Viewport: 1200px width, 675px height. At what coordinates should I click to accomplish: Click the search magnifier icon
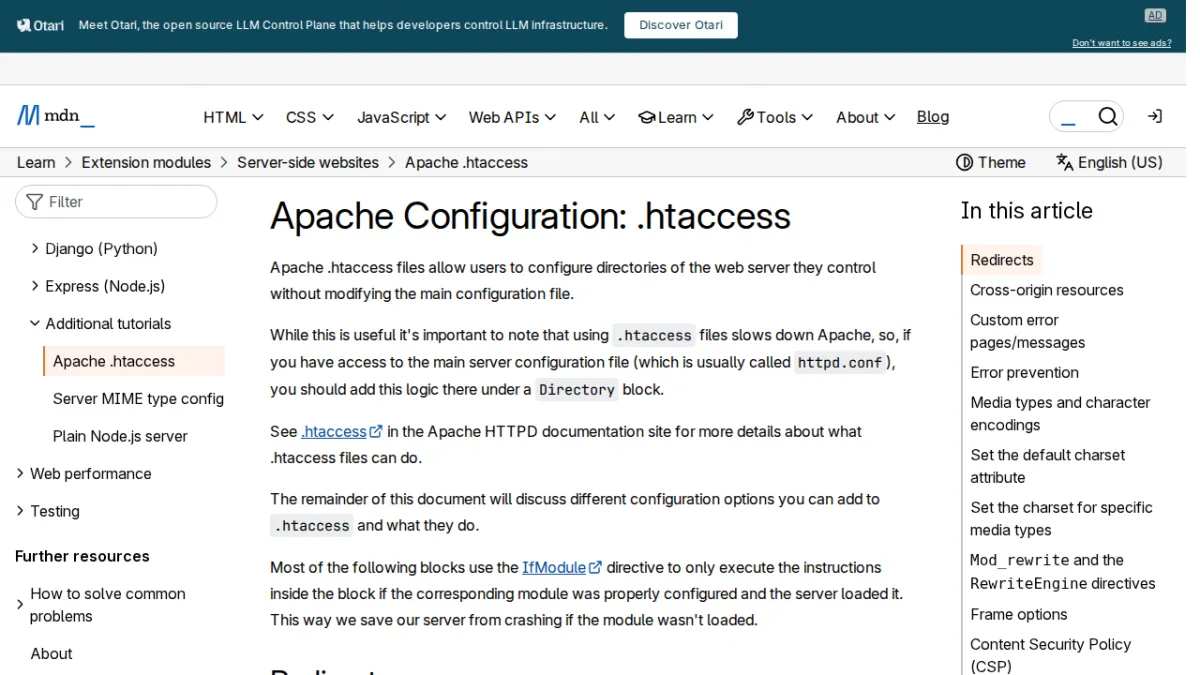[x=1108, y=117]
